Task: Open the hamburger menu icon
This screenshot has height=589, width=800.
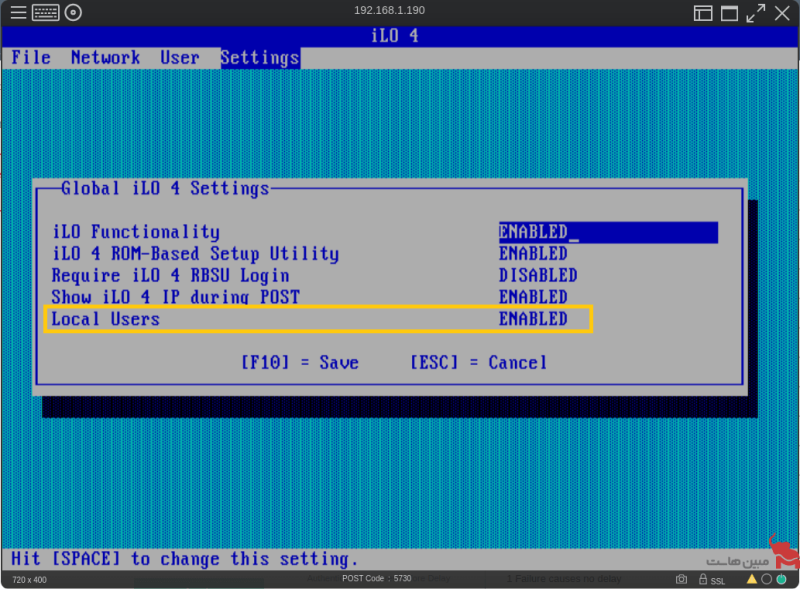Action: (x=18, y=12)
